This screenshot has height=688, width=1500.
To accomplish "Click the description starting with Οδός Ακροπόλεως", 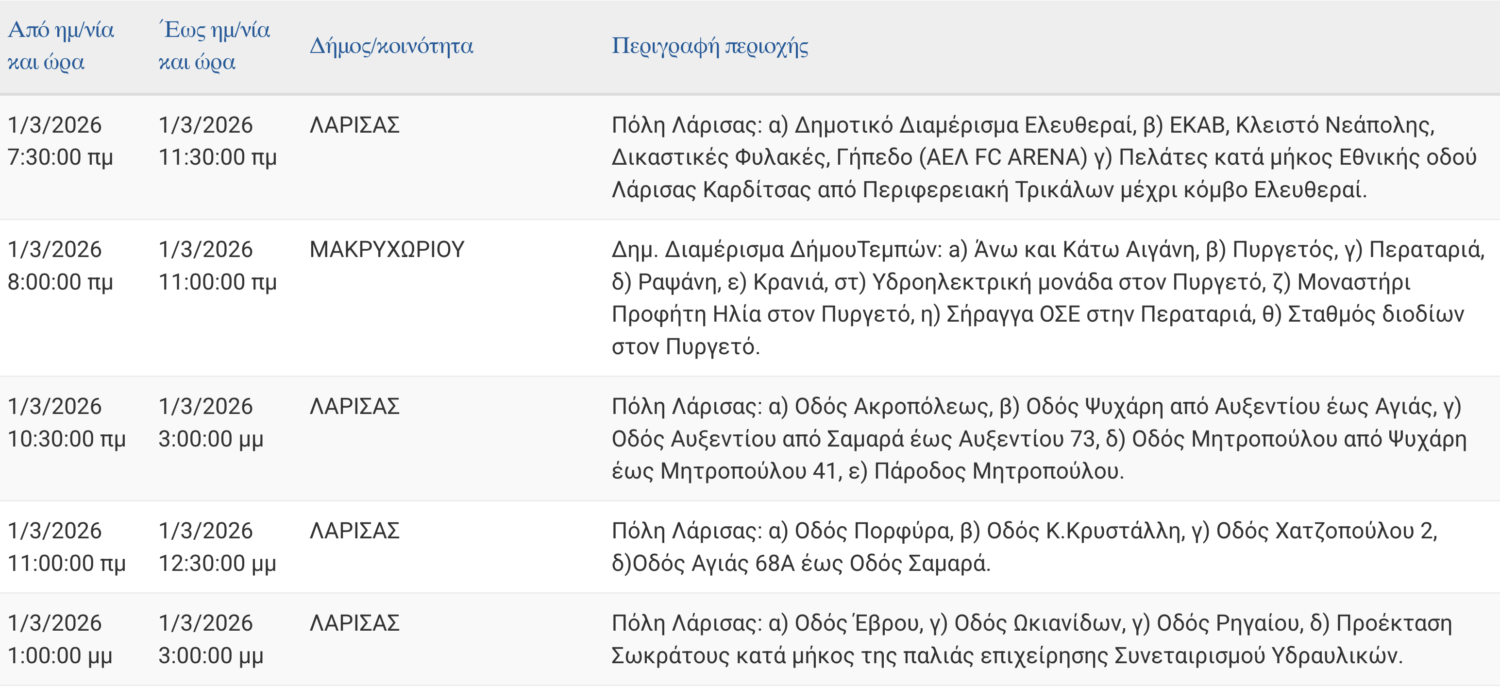I will pyautogui.click(x=1038, y=438).
